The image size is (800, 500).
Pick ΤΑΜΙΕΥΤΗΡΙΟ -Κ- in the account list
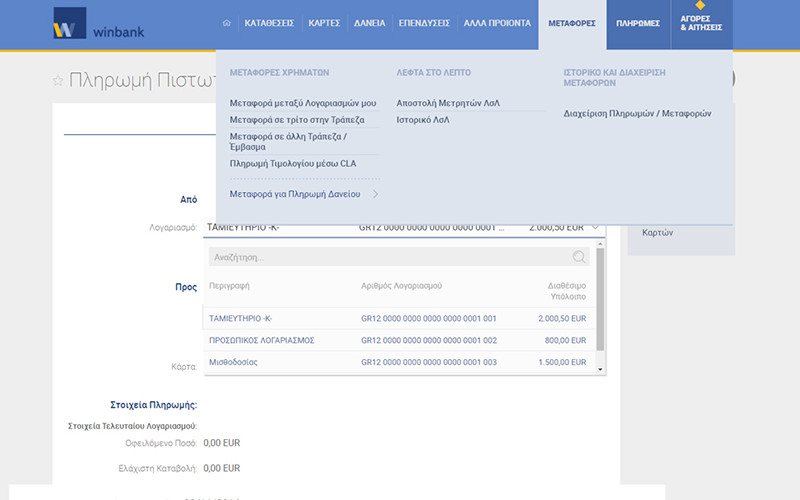[240, 319]
